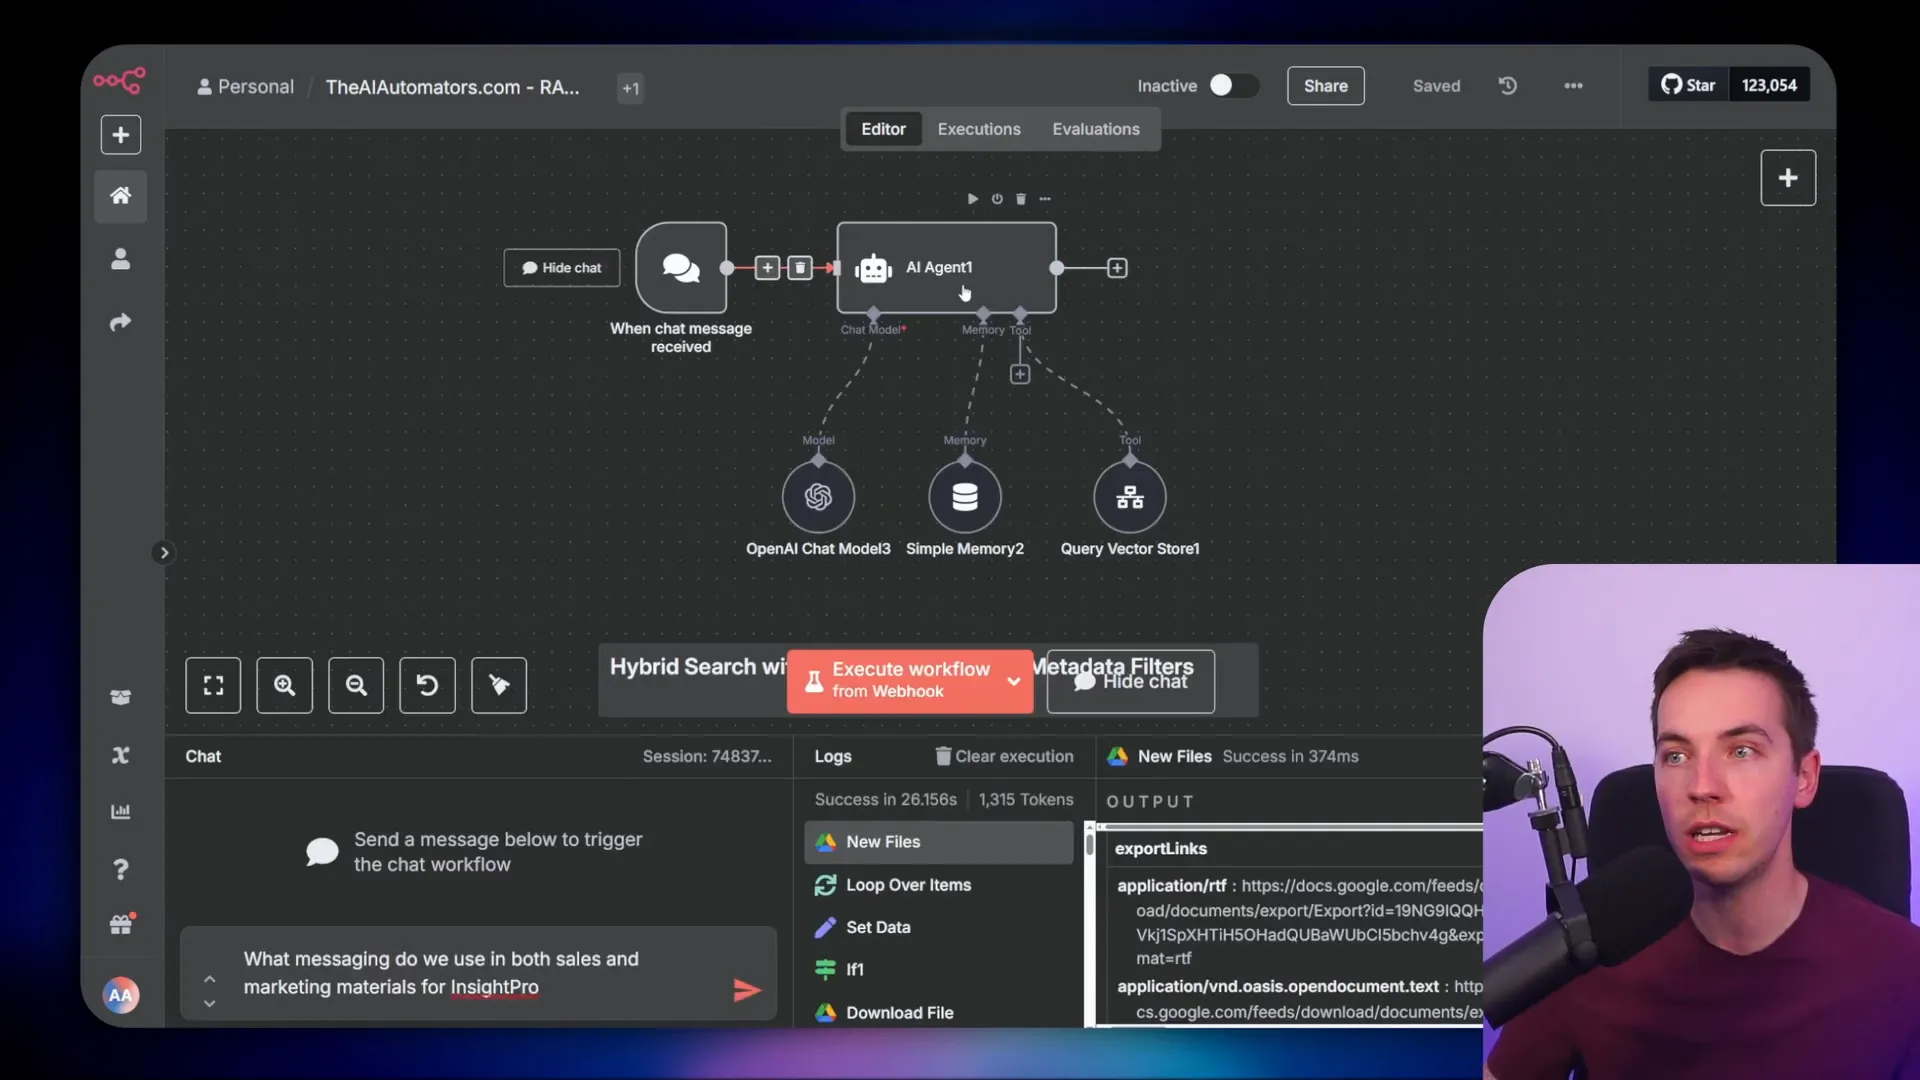Click previous message up chevron in chat

209,979
